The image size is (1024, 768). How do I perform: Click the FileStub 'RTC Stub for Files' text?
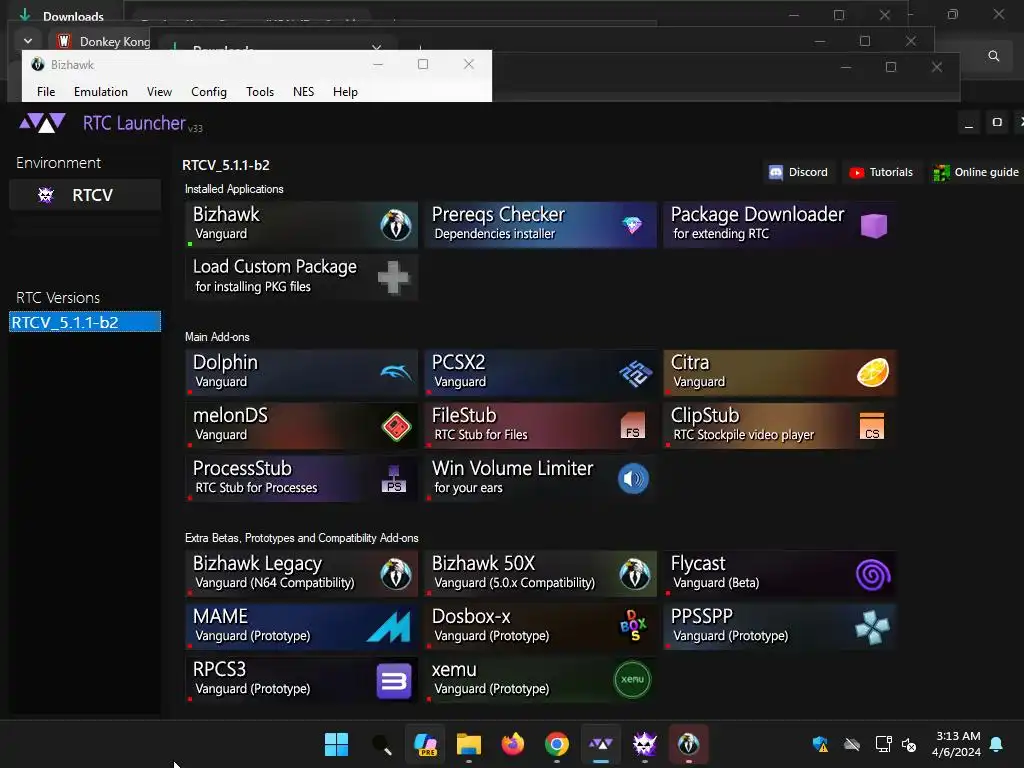pyautogui.click(x=481, y=435)
